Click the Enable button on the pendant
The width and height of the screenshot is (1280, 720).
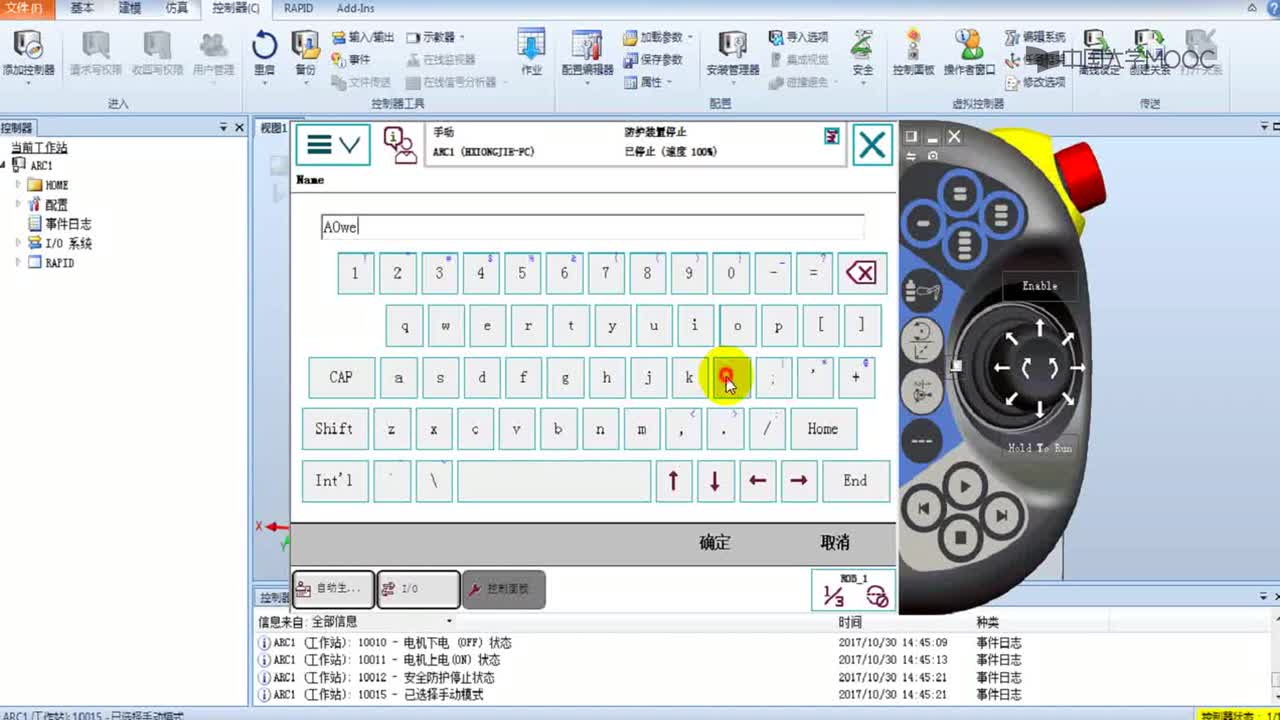(1039, 286)
